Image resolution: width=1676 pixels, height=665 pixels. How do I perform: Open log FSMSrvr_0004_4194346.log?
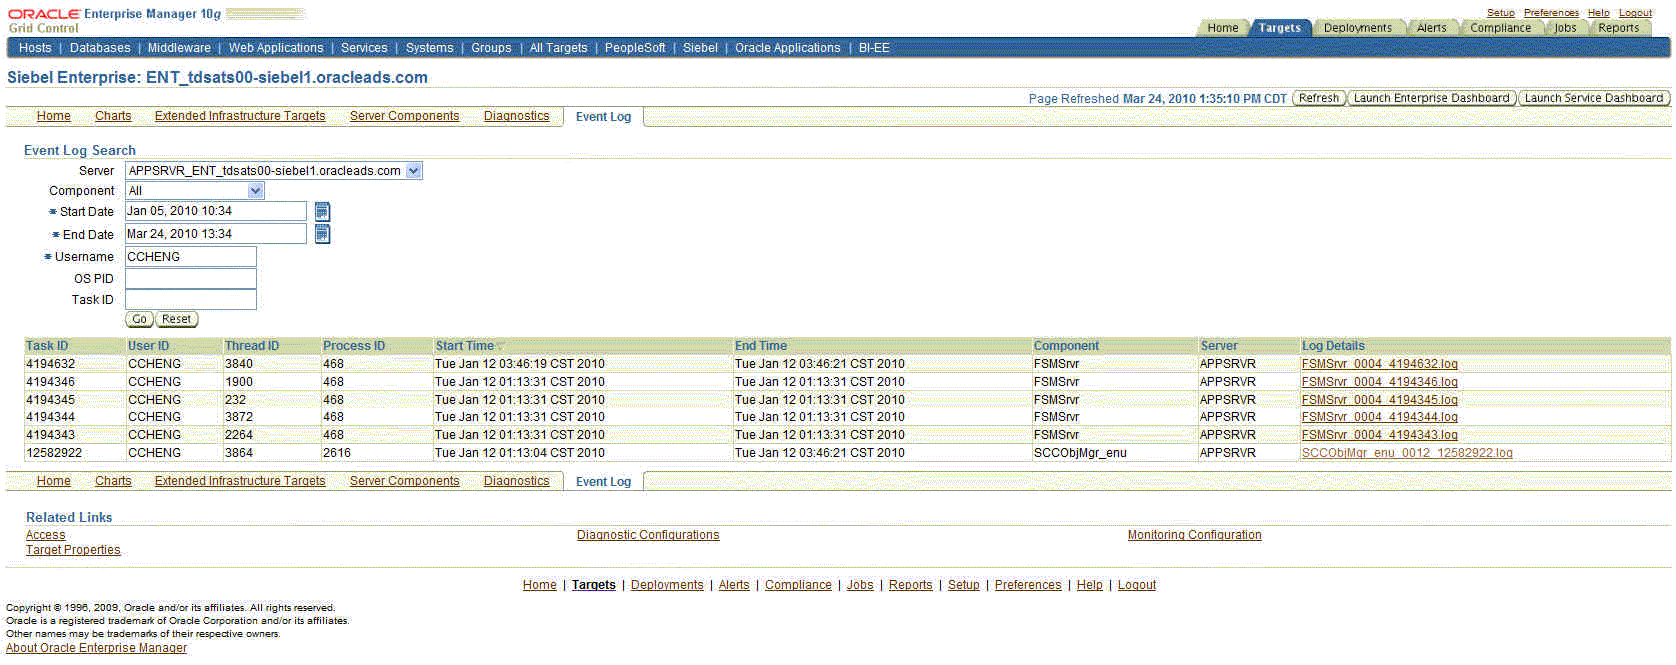1379,382
